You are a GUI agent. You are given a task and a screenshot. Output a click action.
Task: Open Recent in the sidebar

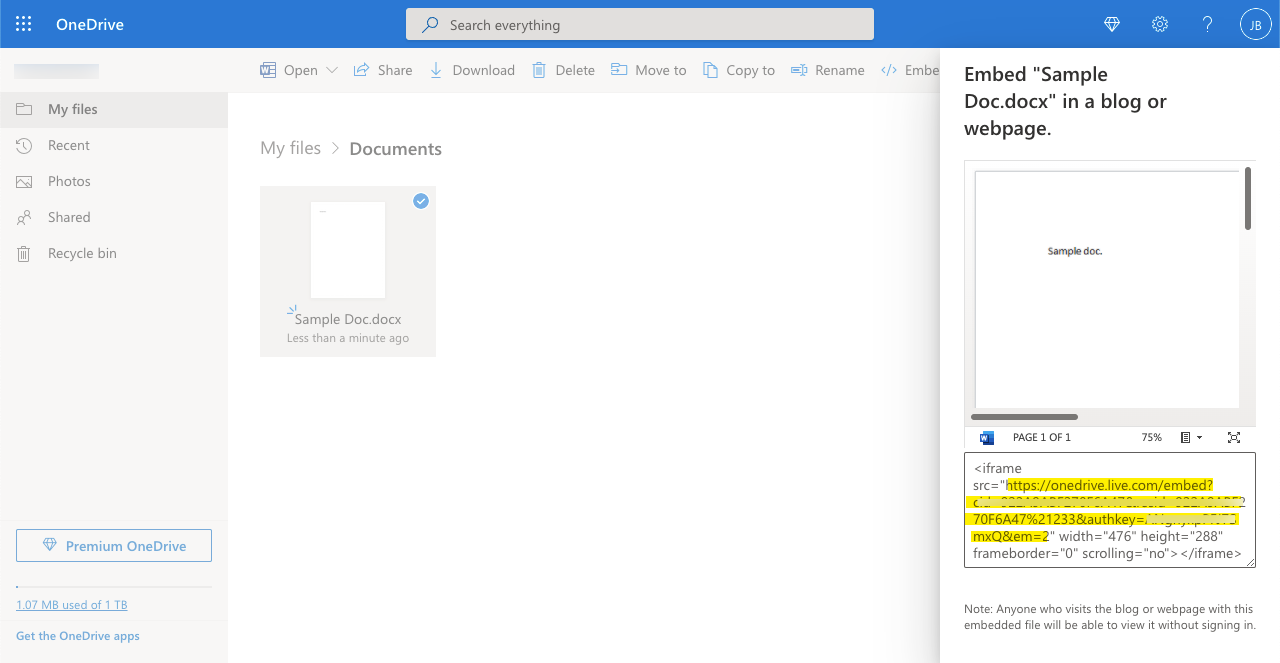[x=114, y=145]
